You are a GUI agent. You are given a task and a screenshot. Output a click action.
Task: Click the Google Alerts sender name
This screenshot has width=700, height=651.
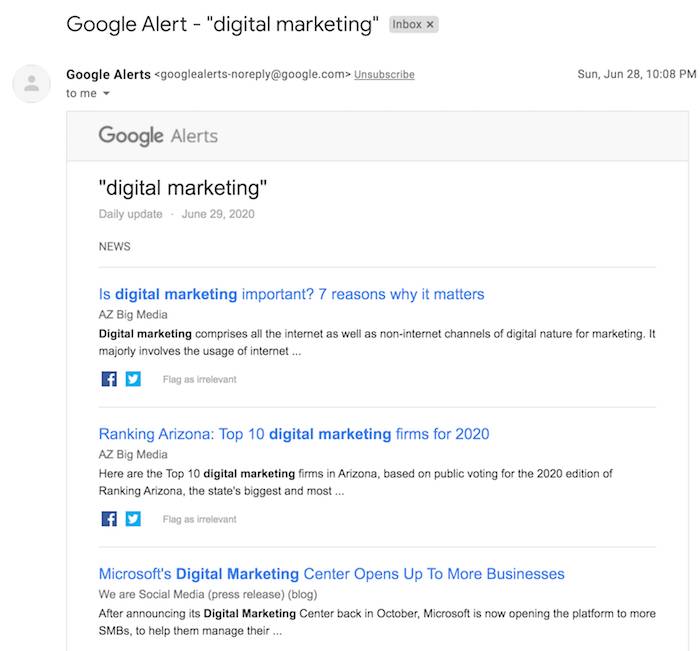(x=108, y=75)
